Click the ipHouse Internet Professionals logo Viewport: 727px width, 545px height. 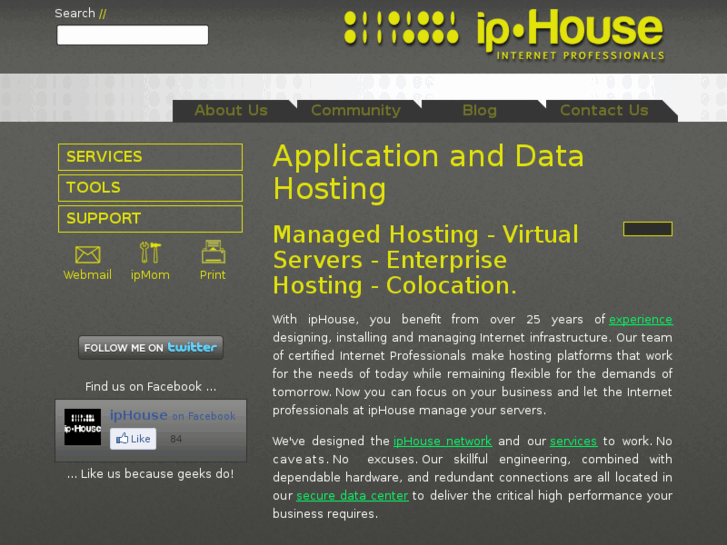click(x=504, y=33)
